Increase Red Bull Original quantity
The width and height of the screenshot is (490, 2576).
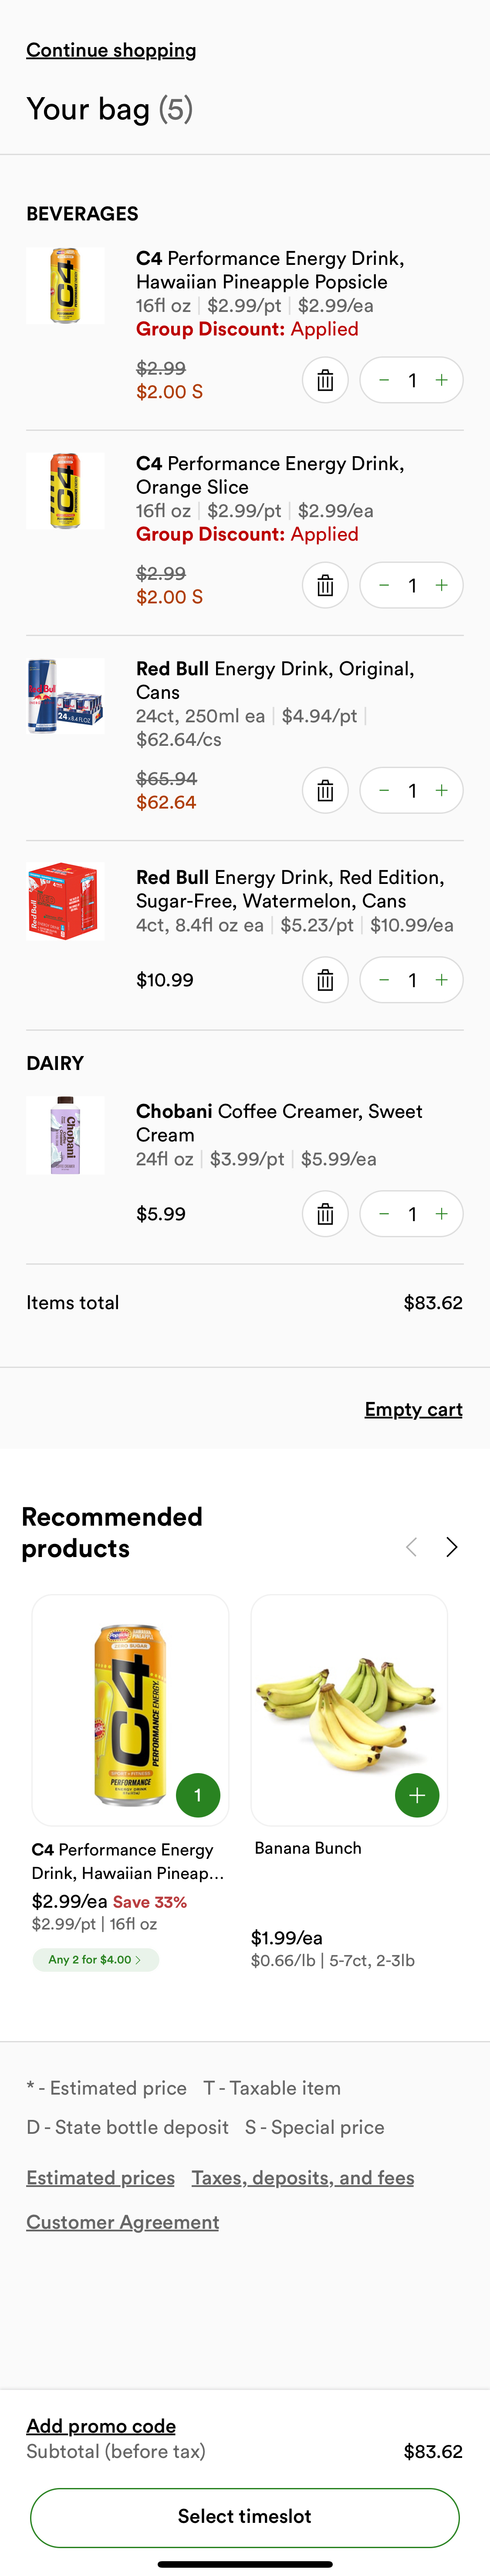440,790
